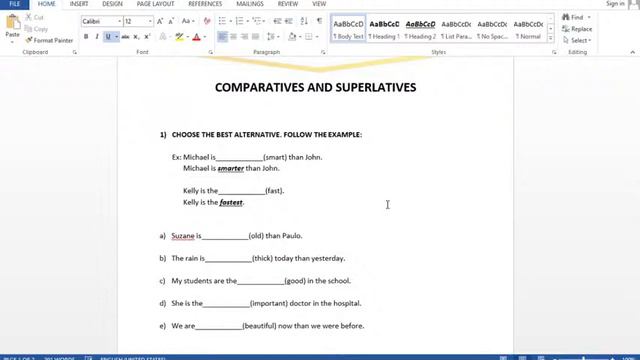The image size is (640, 360).
Task: Align text left
Action: point(222,37)
